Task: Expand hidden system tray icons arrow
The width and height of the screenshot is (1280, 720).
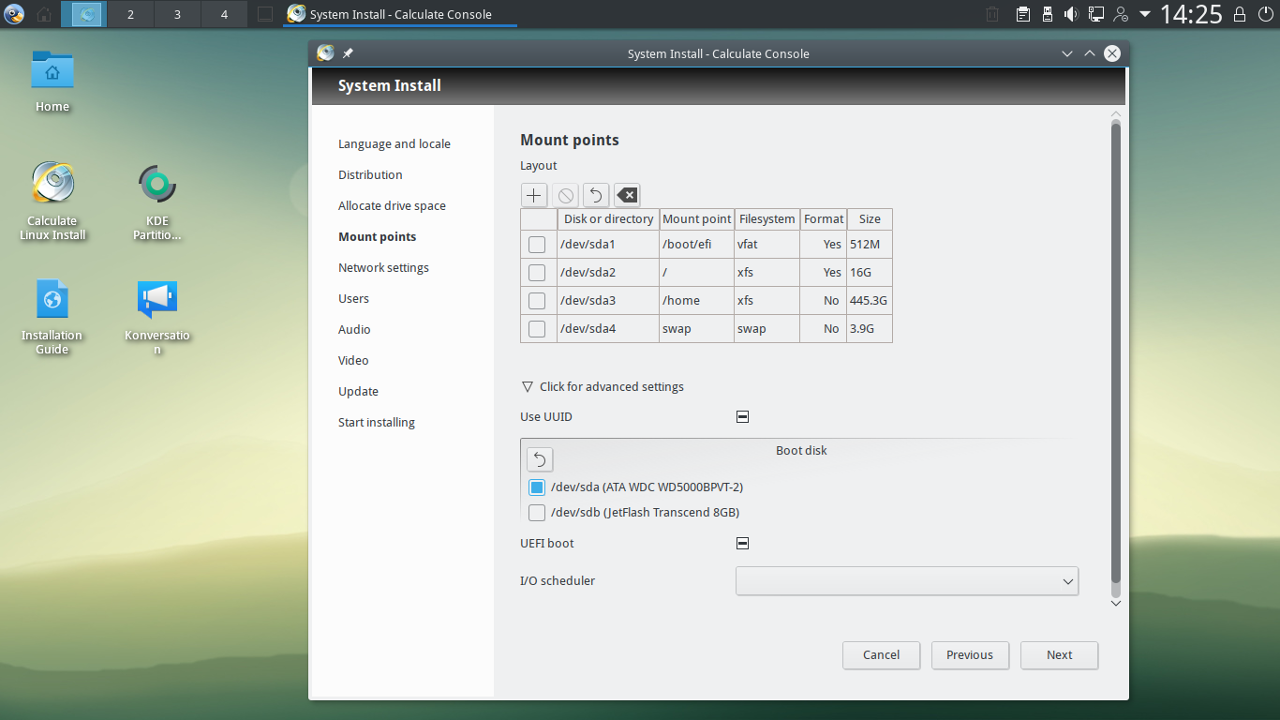Action: (1145, 14)
